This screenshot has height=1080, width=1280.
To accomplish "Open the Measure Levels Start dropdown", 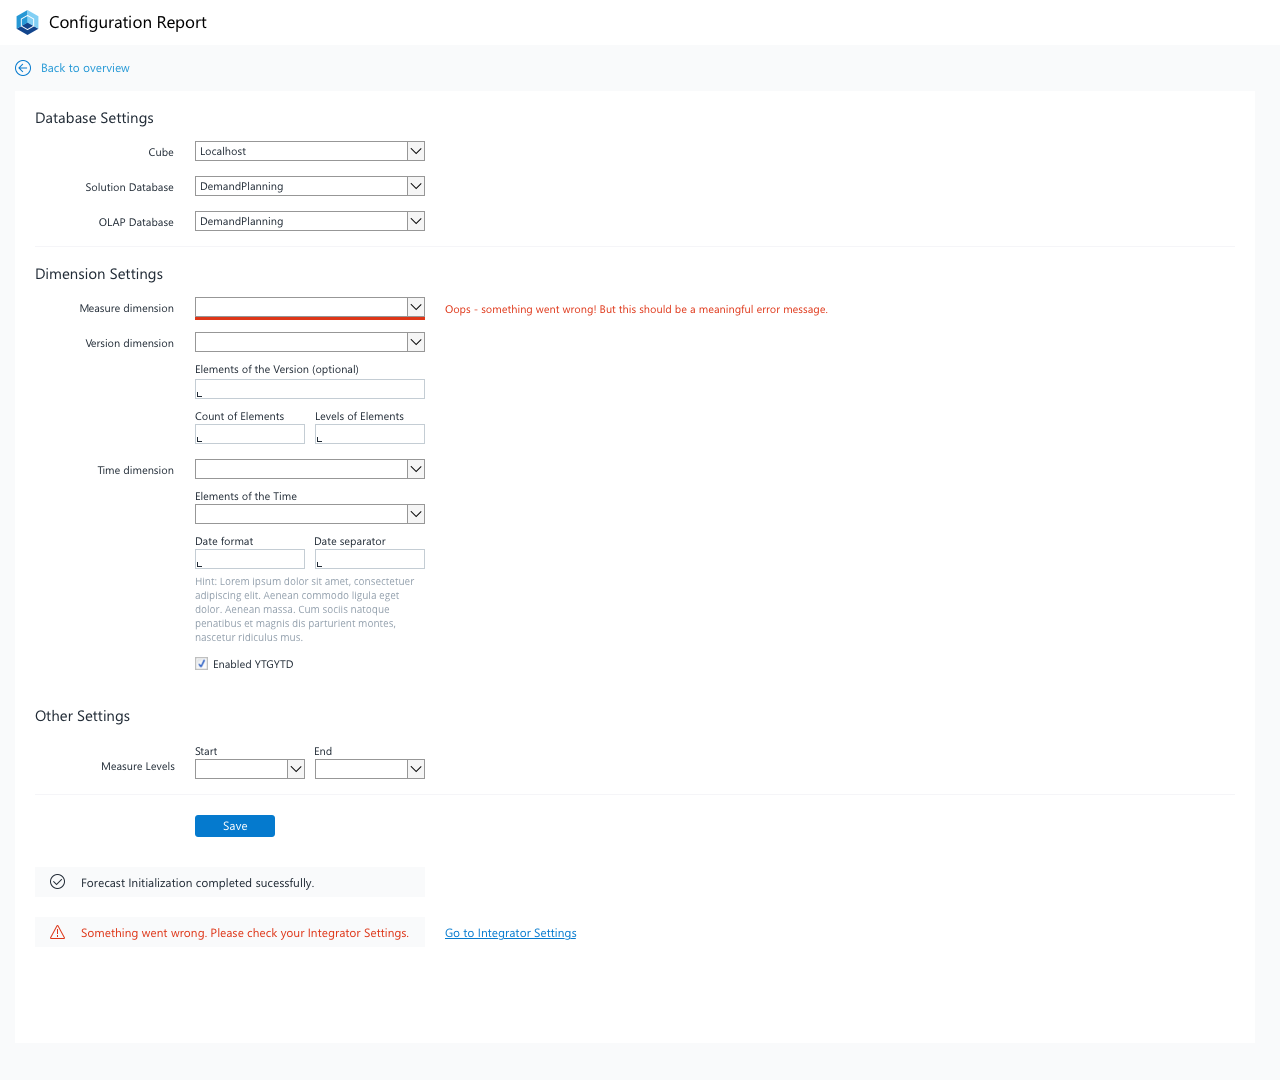I will (250, 769).
